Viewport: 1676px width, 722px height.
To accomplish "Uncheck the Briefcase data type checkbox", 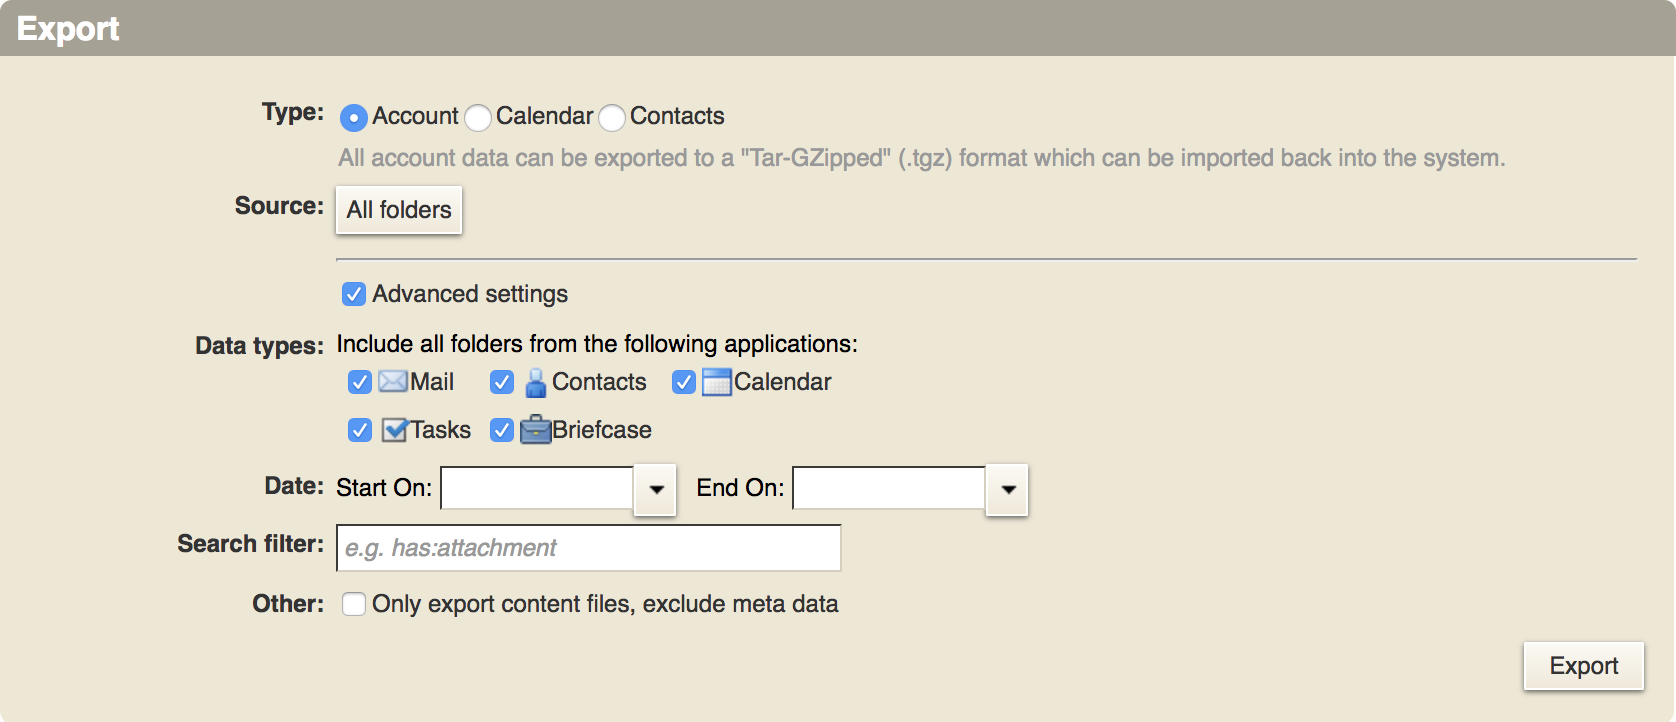I will pos(502,430).
